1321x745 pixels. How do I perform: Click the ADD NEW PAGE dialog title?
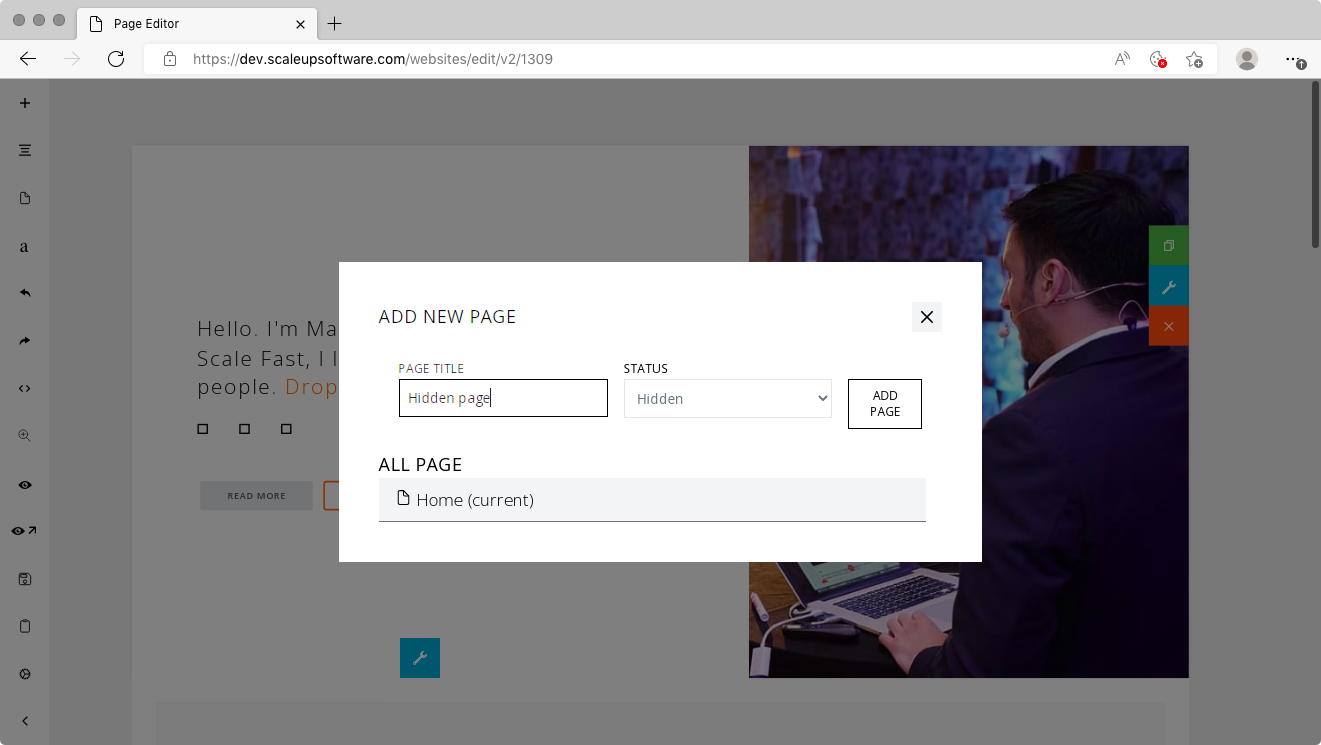[x=447, y=317]
